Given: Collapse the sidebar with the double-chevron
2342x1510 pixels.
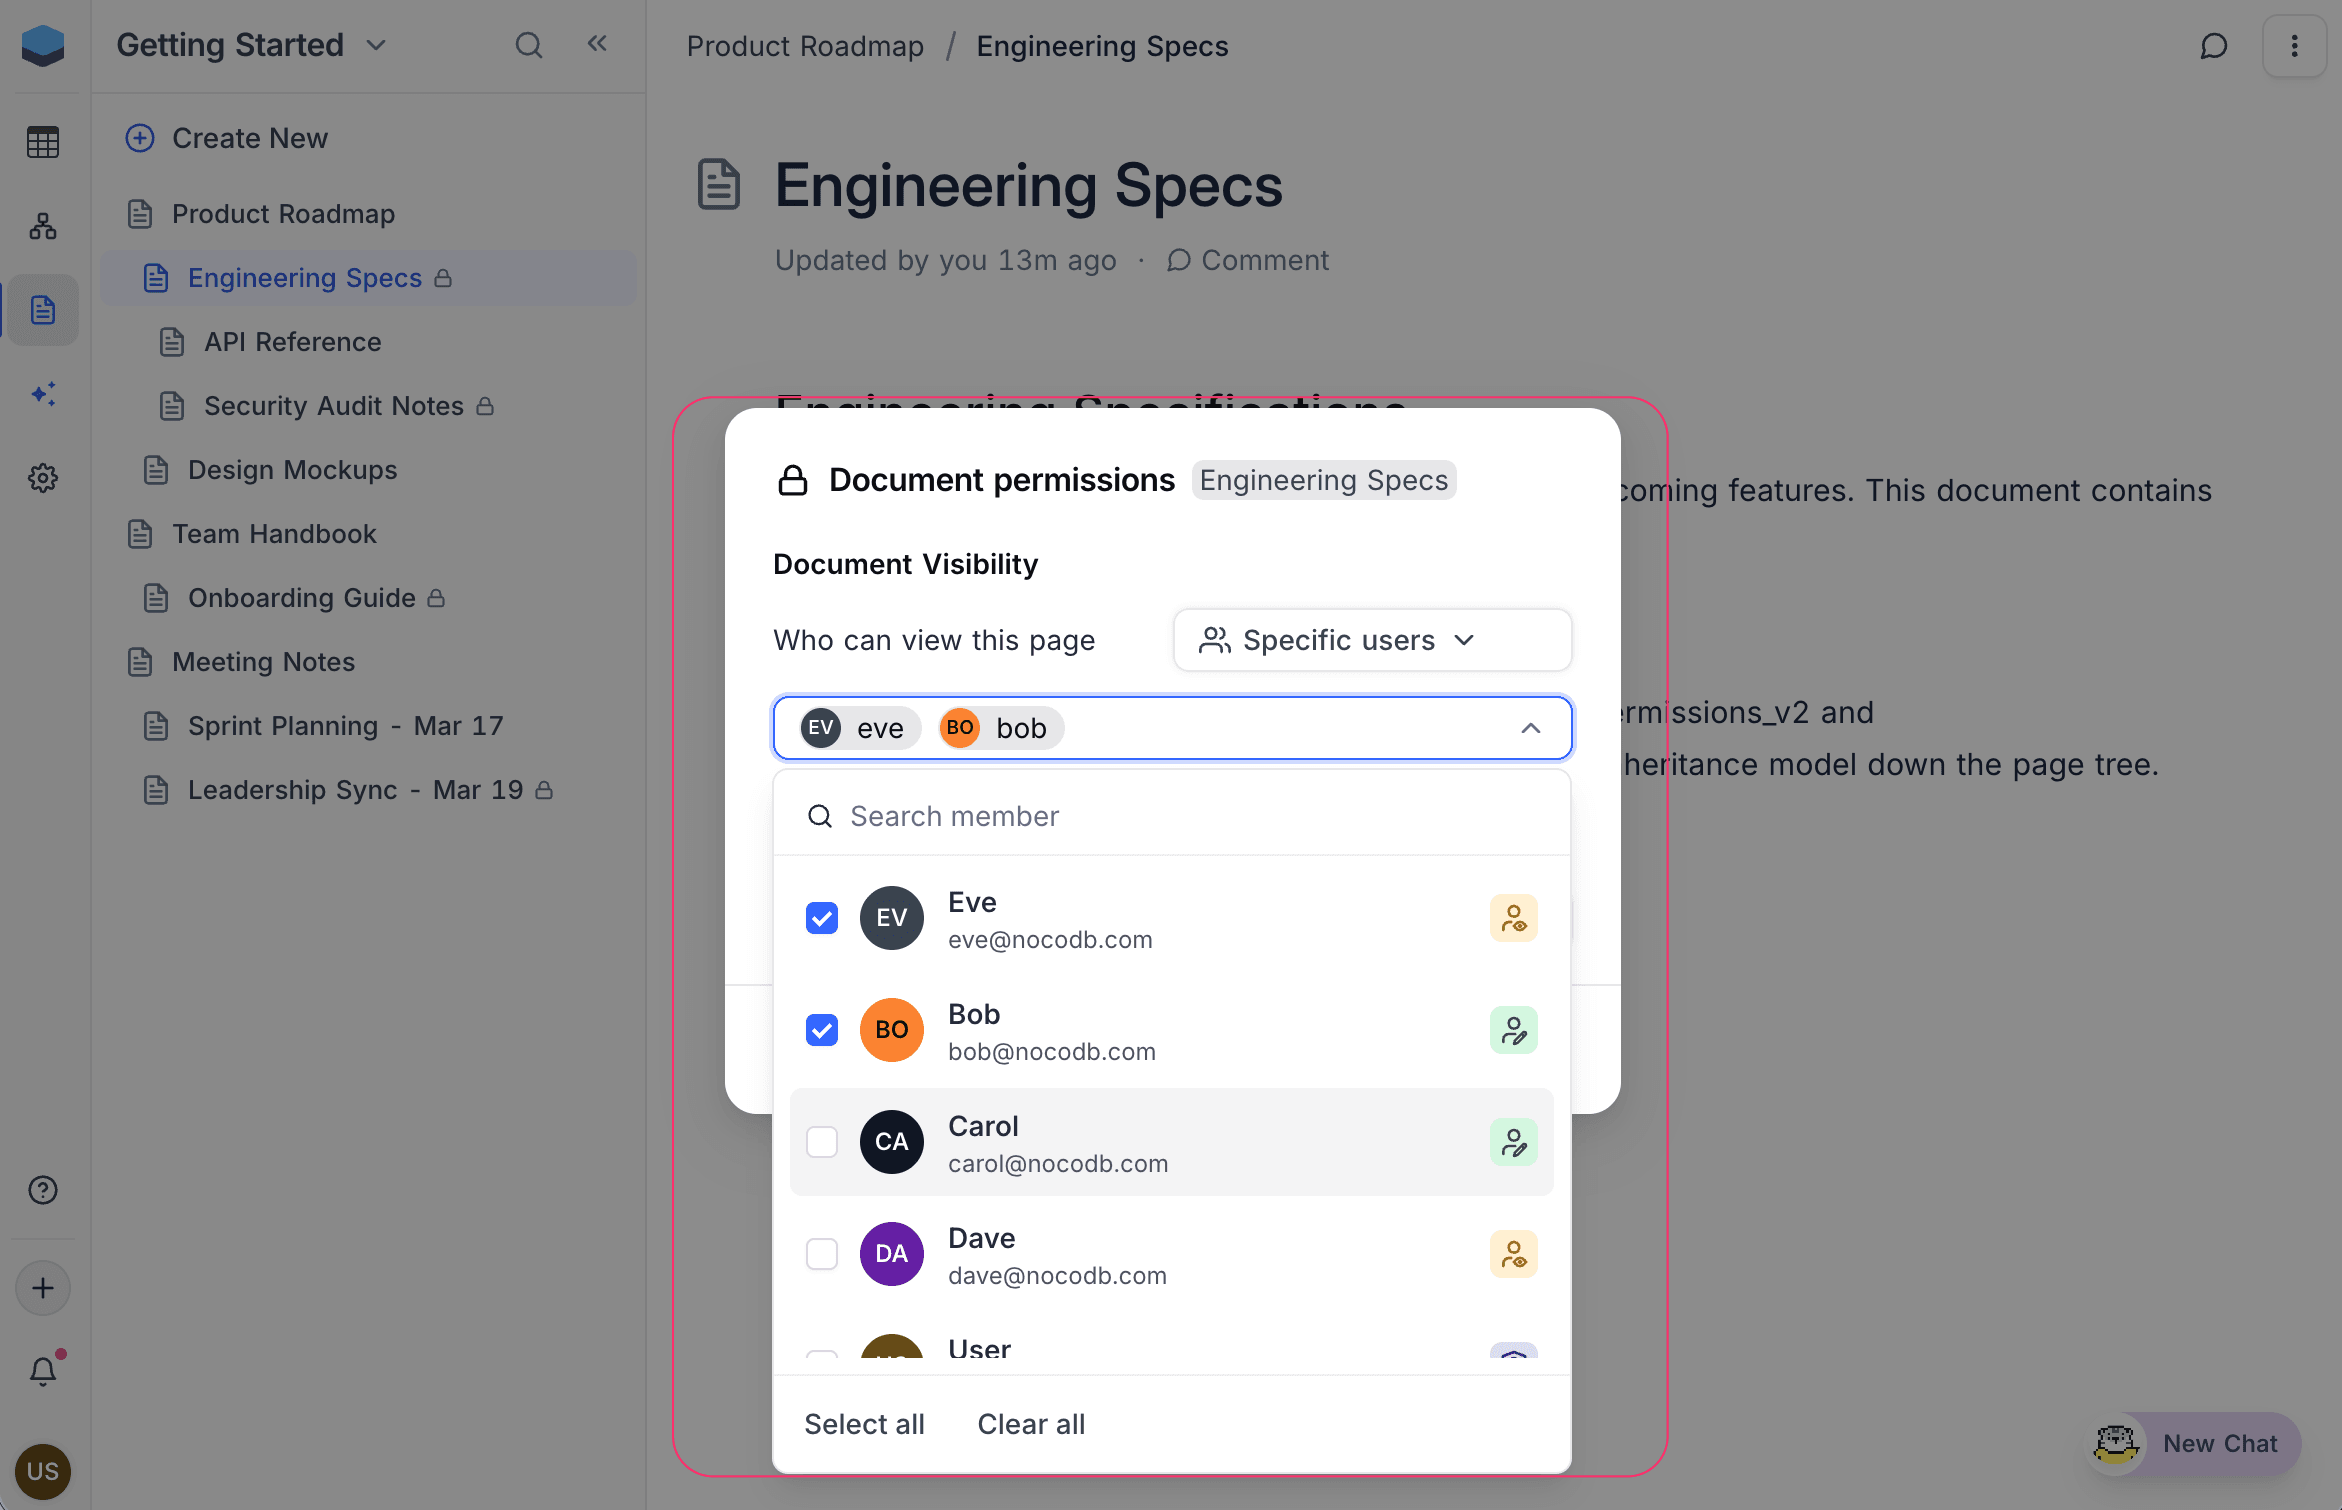Looking at the screenshot, I should pyautogui.click(x=597, y=44).
